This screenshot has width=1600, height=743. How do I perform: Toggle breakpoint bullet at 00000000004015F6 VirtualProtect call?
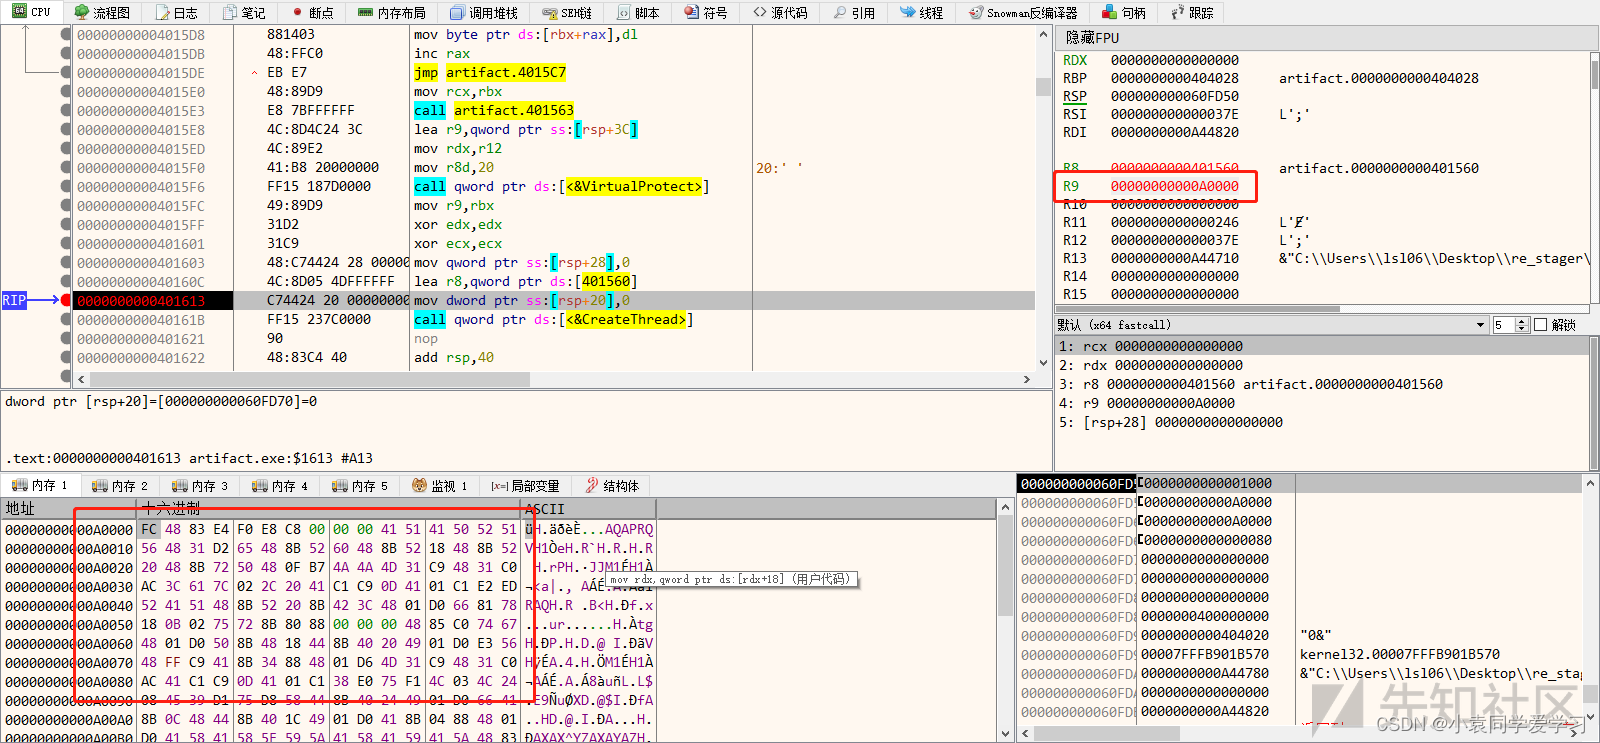(66, 186)
